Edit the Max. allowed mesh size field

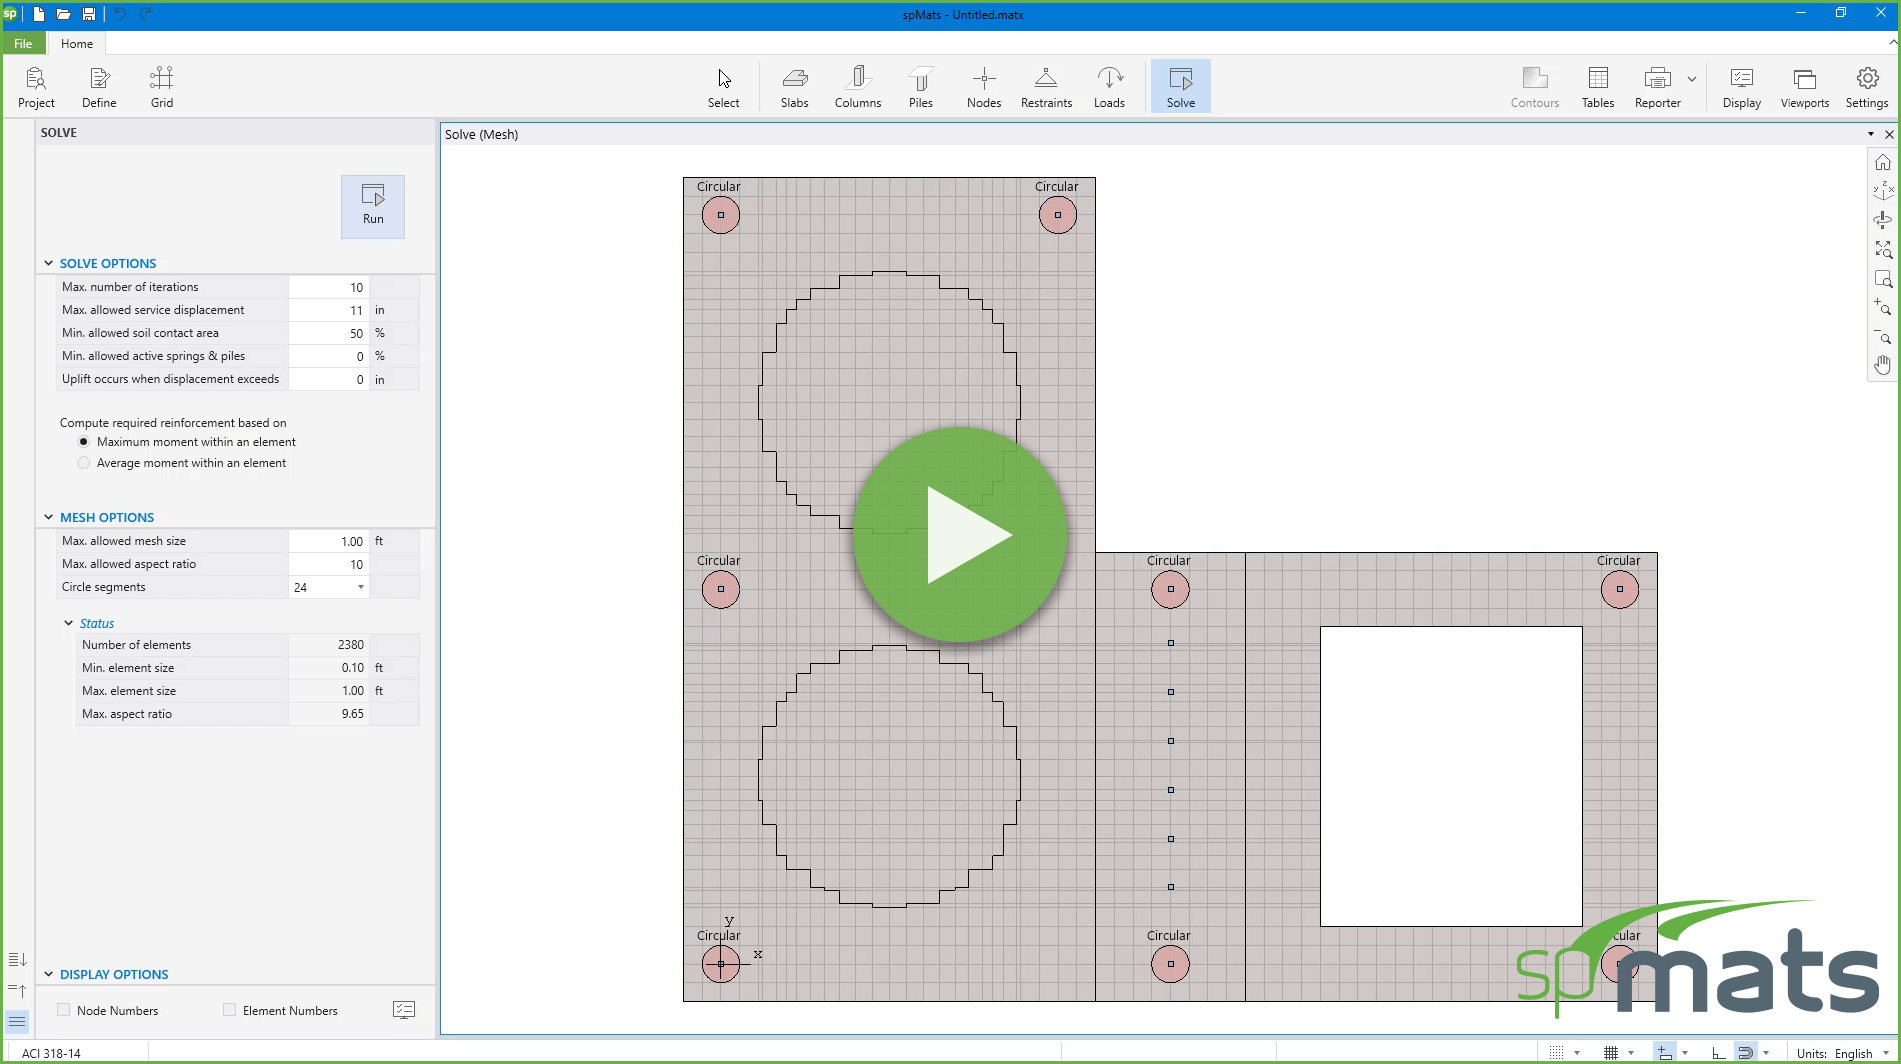[329, 541]
